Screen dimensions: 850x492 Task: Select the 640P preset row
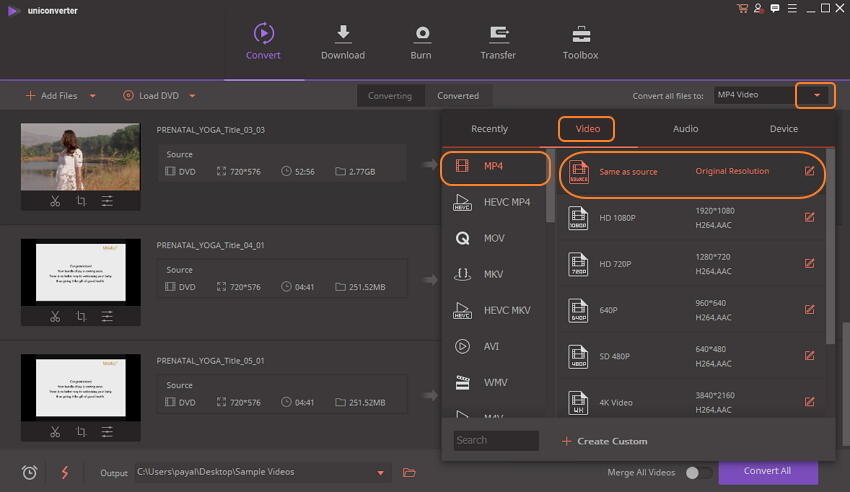coord(691,310)
